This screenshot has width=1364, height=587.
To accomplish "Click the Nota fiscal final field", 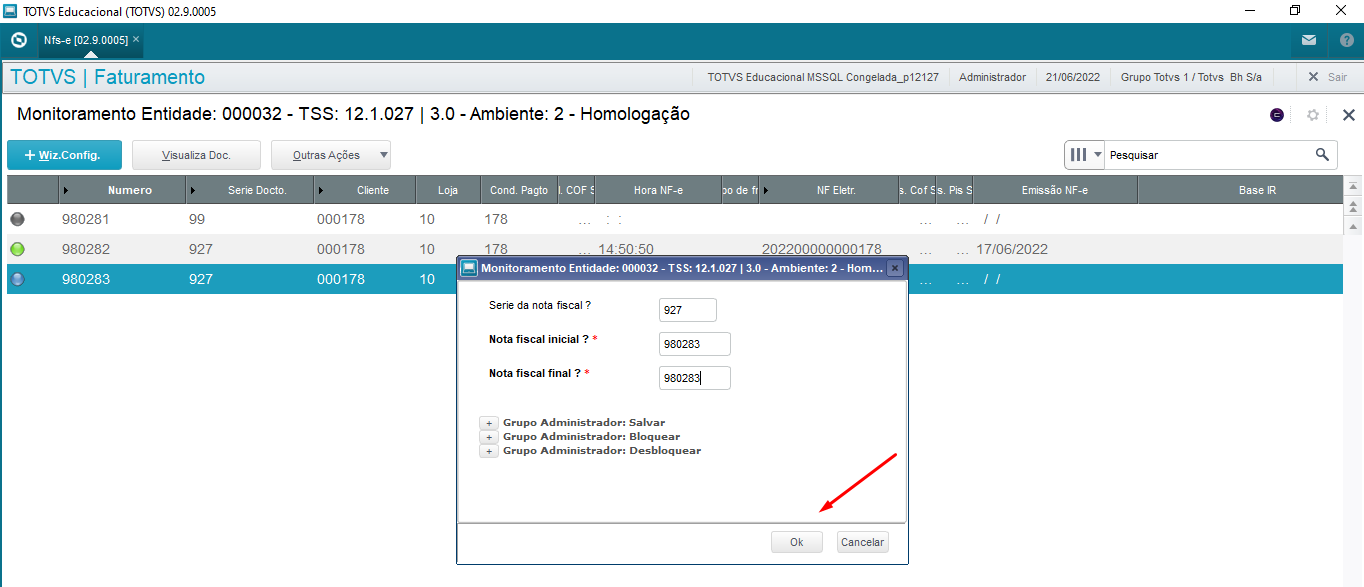I will (695, 378).
